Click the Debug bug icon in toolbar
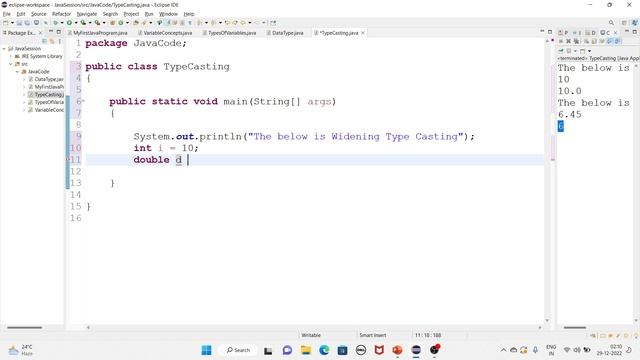Image resolution: width=640 pixels, height=360 pixels. [x=55, y=22]
